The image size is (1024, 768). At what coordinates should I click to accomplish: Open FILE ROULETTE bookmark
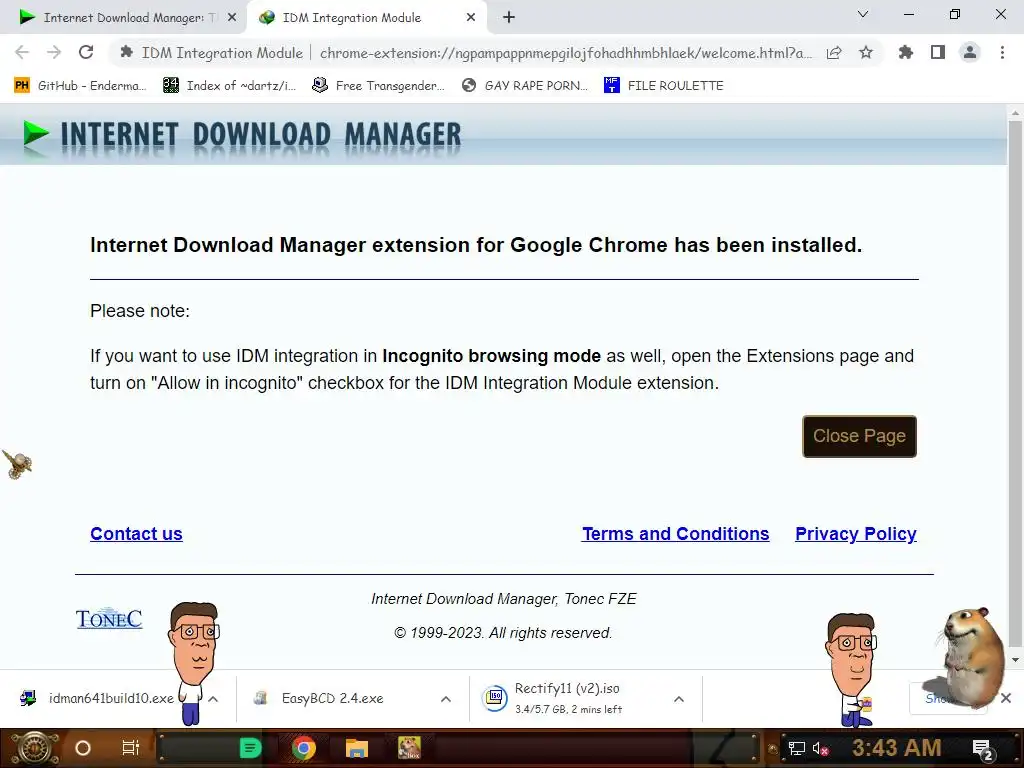pyautogui.click(x=664, y=86)
